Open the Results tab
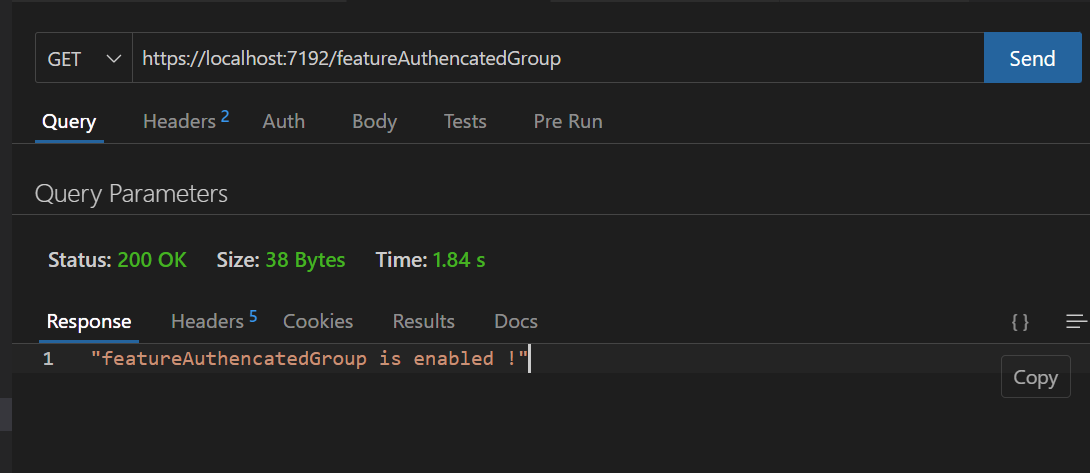The width and height of the screenshot is (1090, 473). (x=423, y=321)
